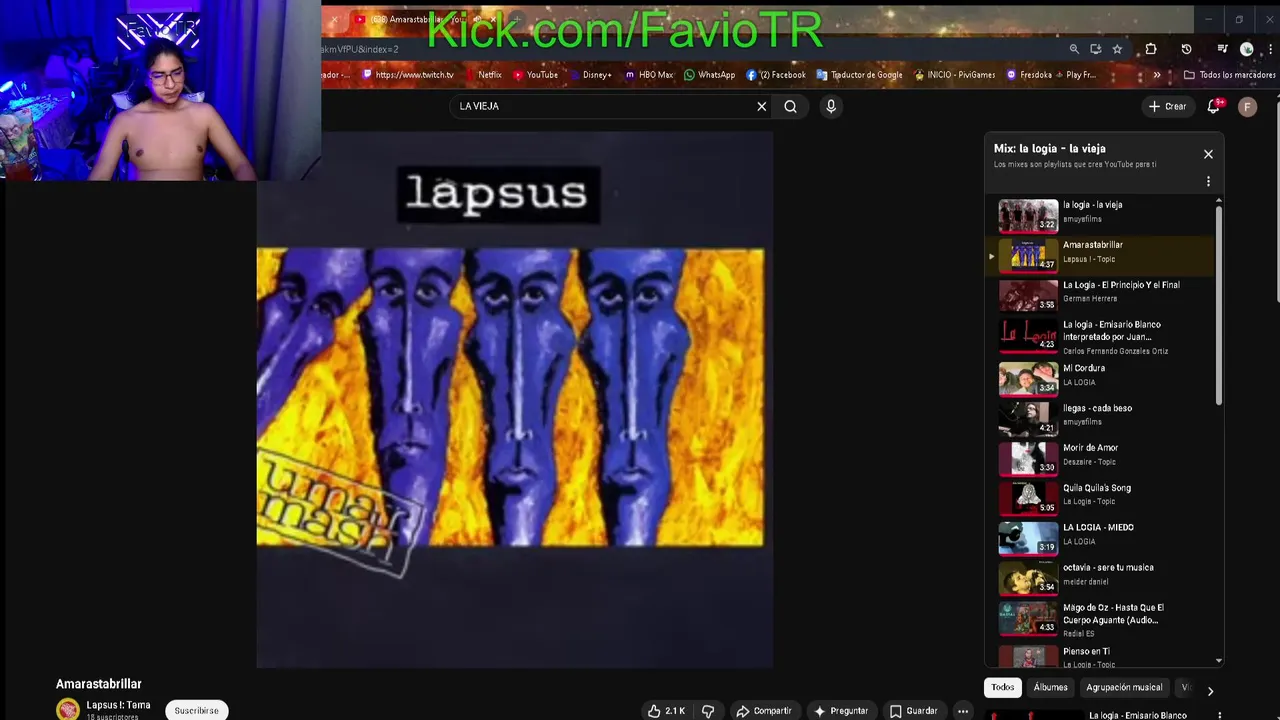Like the video with thumbs up
The image size is (1280, 720).
tap(666, 711)
